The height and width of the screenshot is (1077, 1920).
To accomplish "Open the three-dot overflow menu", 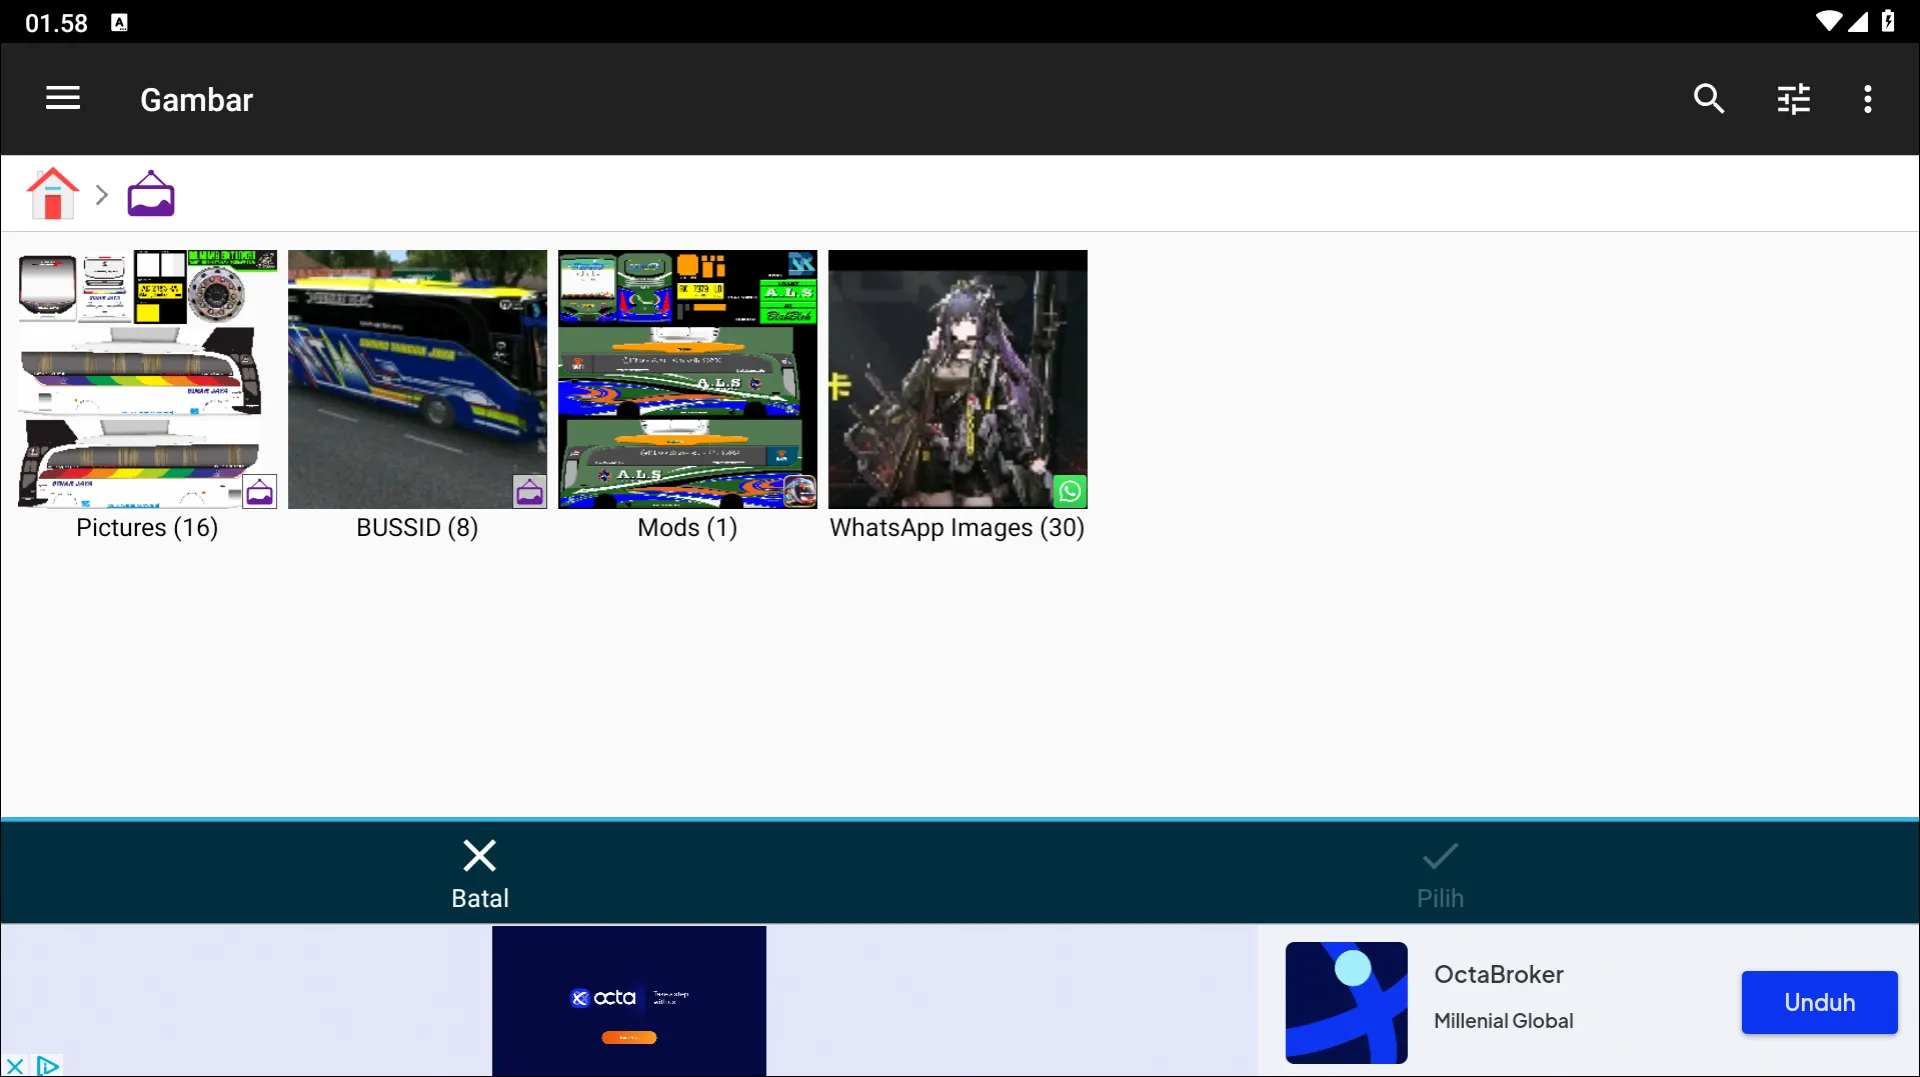I will (1867, 99).
